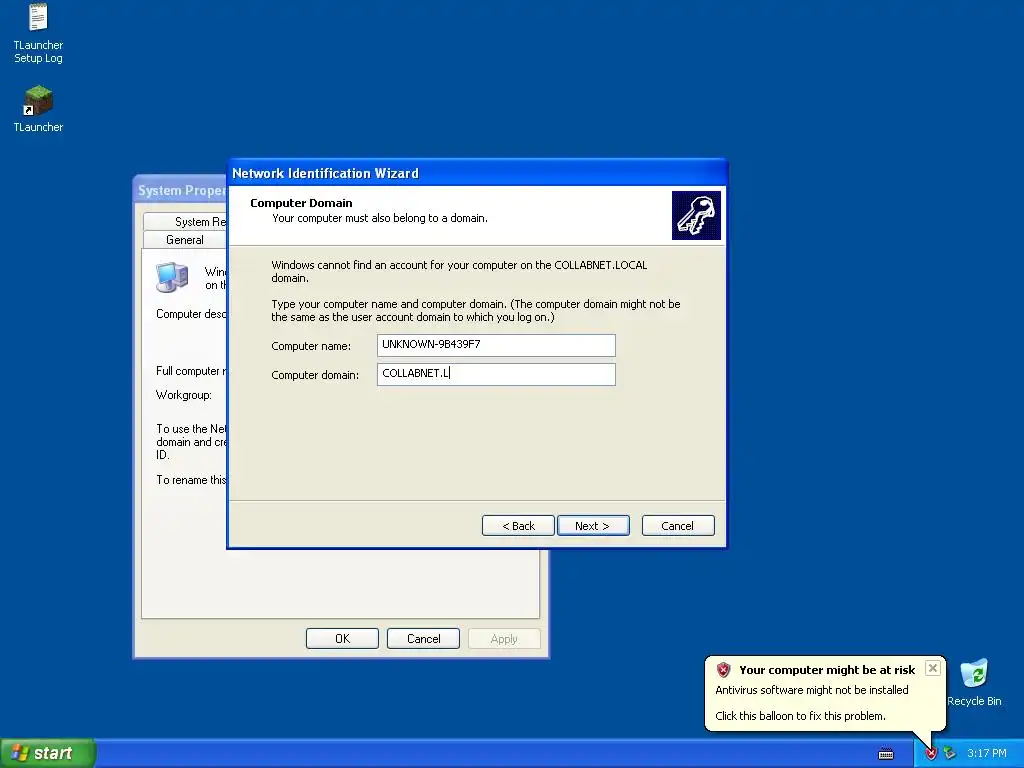Click the shield icon in the risk balloon

click(x=723, y=669)
